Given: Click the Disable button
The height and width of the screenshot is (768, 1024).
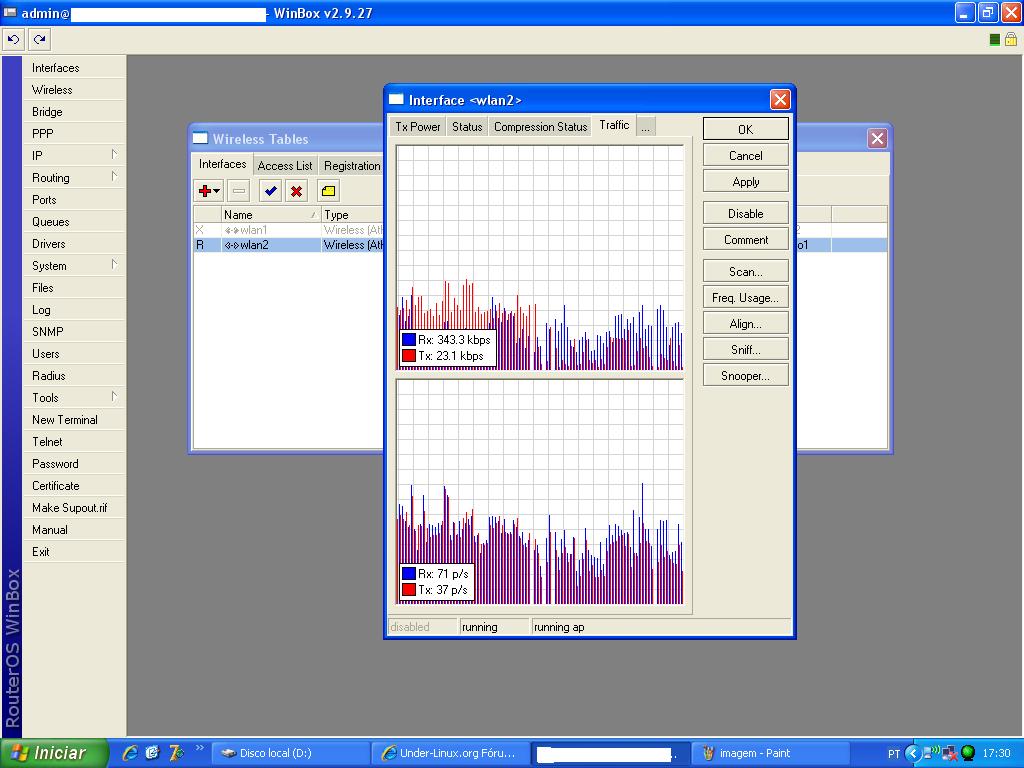Looking at the screenshot, I should (x=745, y=214).
